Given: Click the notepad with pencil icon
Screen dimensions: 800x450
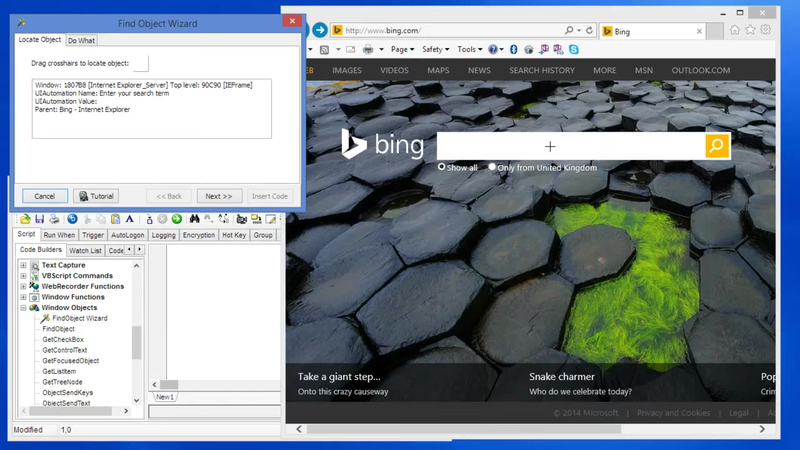Looking at the screenshot, I should click(x=271, y=219).
